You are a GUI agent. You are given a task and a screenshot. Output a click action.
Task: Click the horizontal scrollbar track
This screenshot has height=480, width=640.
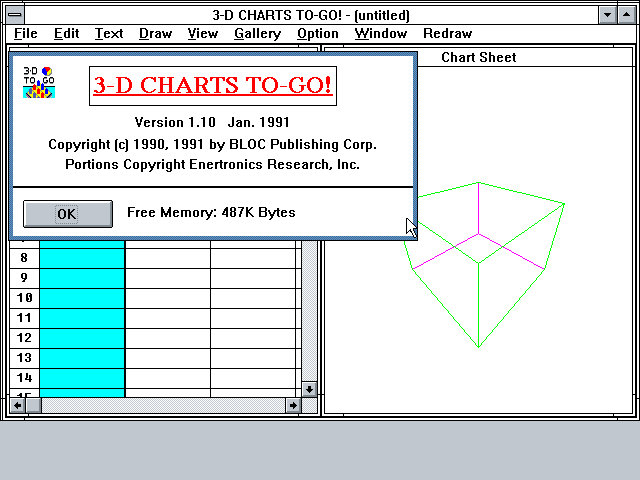click(x=163, y=405)
